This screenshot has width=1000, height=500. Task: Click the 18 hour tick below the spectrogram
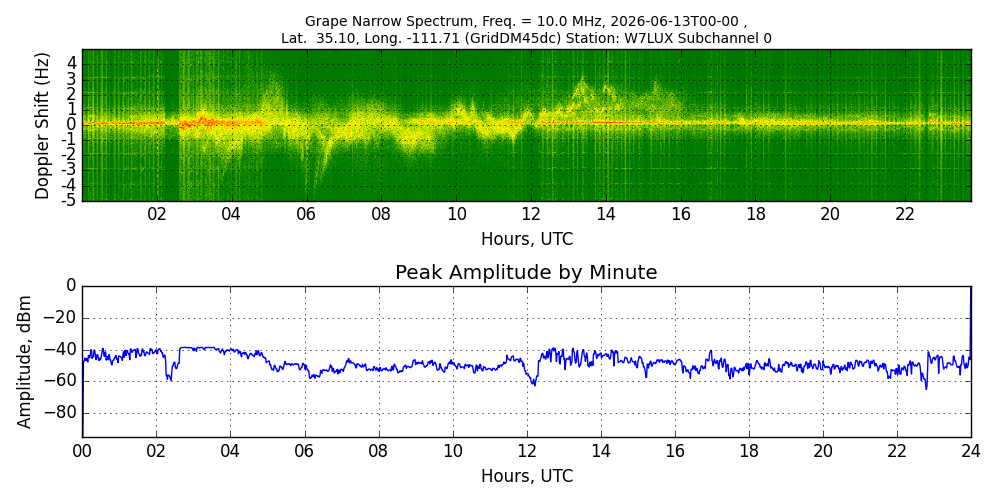point(755,215)
